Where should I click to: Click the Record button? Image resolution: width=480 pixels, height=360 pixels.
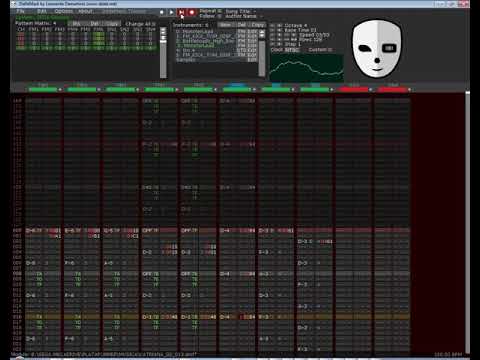click(192, 12)
